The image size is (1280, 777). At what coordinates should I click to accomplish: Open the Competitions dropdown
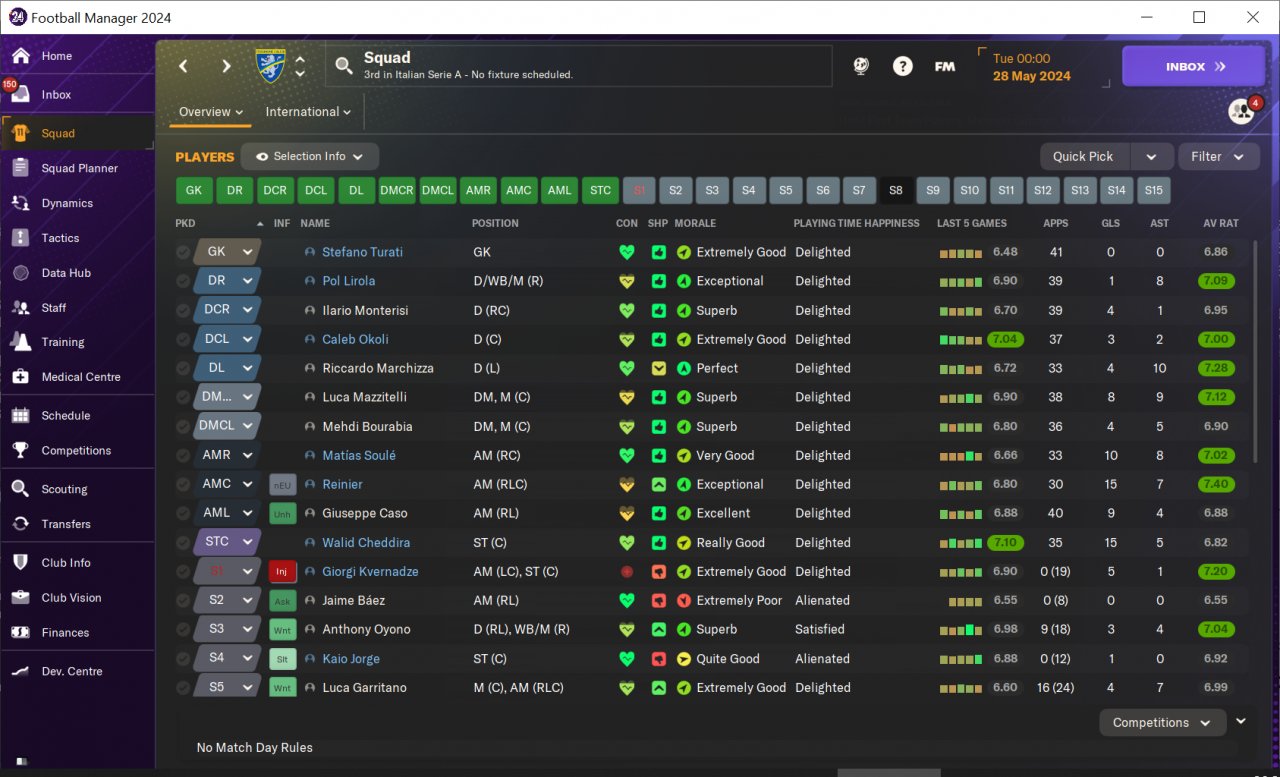1161,723
